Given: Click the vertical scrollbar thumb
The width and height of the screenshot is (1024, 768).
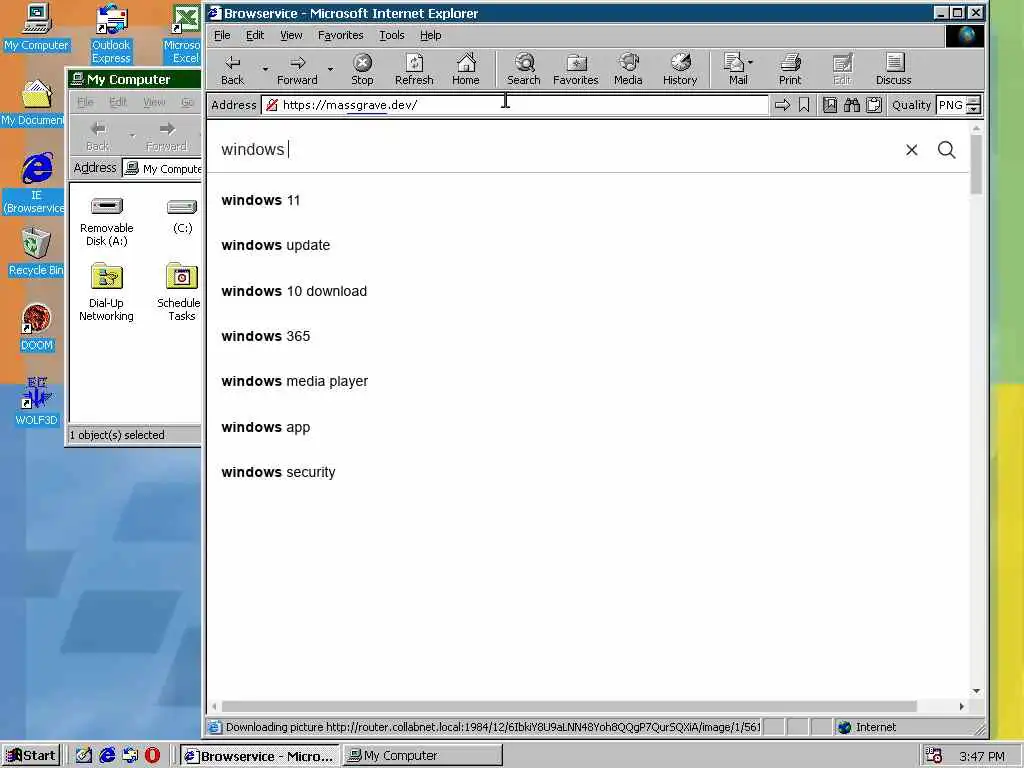Looking at the screenshot, I should [976, 165].
